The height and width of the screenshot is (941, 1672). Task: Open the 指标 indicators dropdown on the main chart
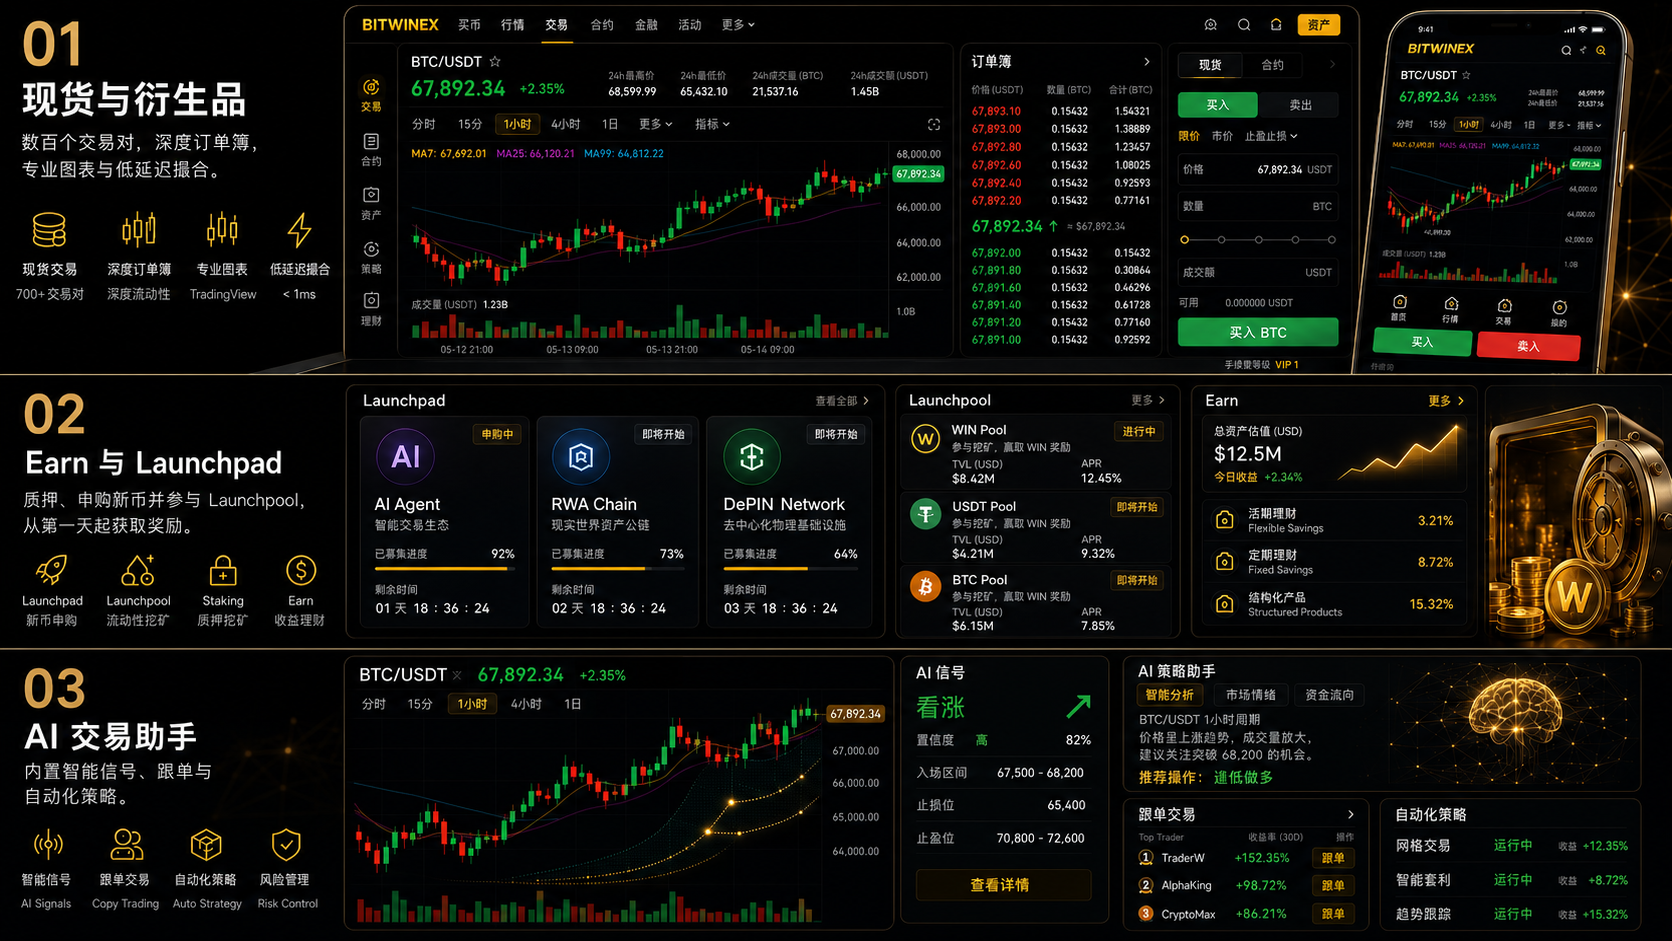tap(712, 124)
